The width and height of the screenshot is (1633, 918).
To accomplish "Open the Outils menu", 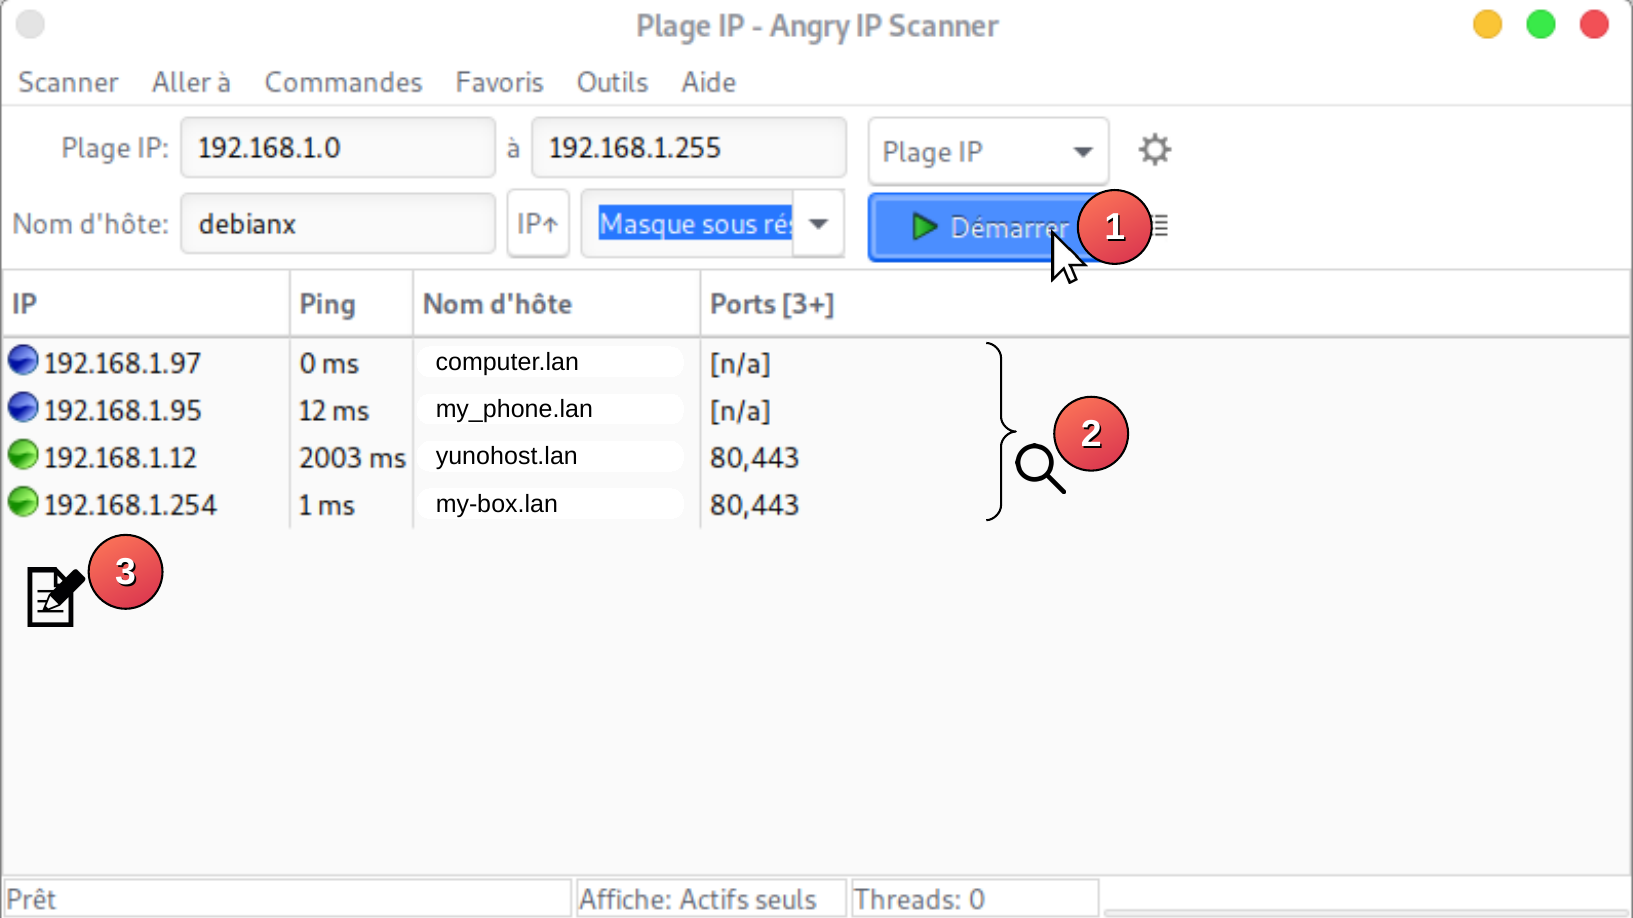I will [612, 82].
